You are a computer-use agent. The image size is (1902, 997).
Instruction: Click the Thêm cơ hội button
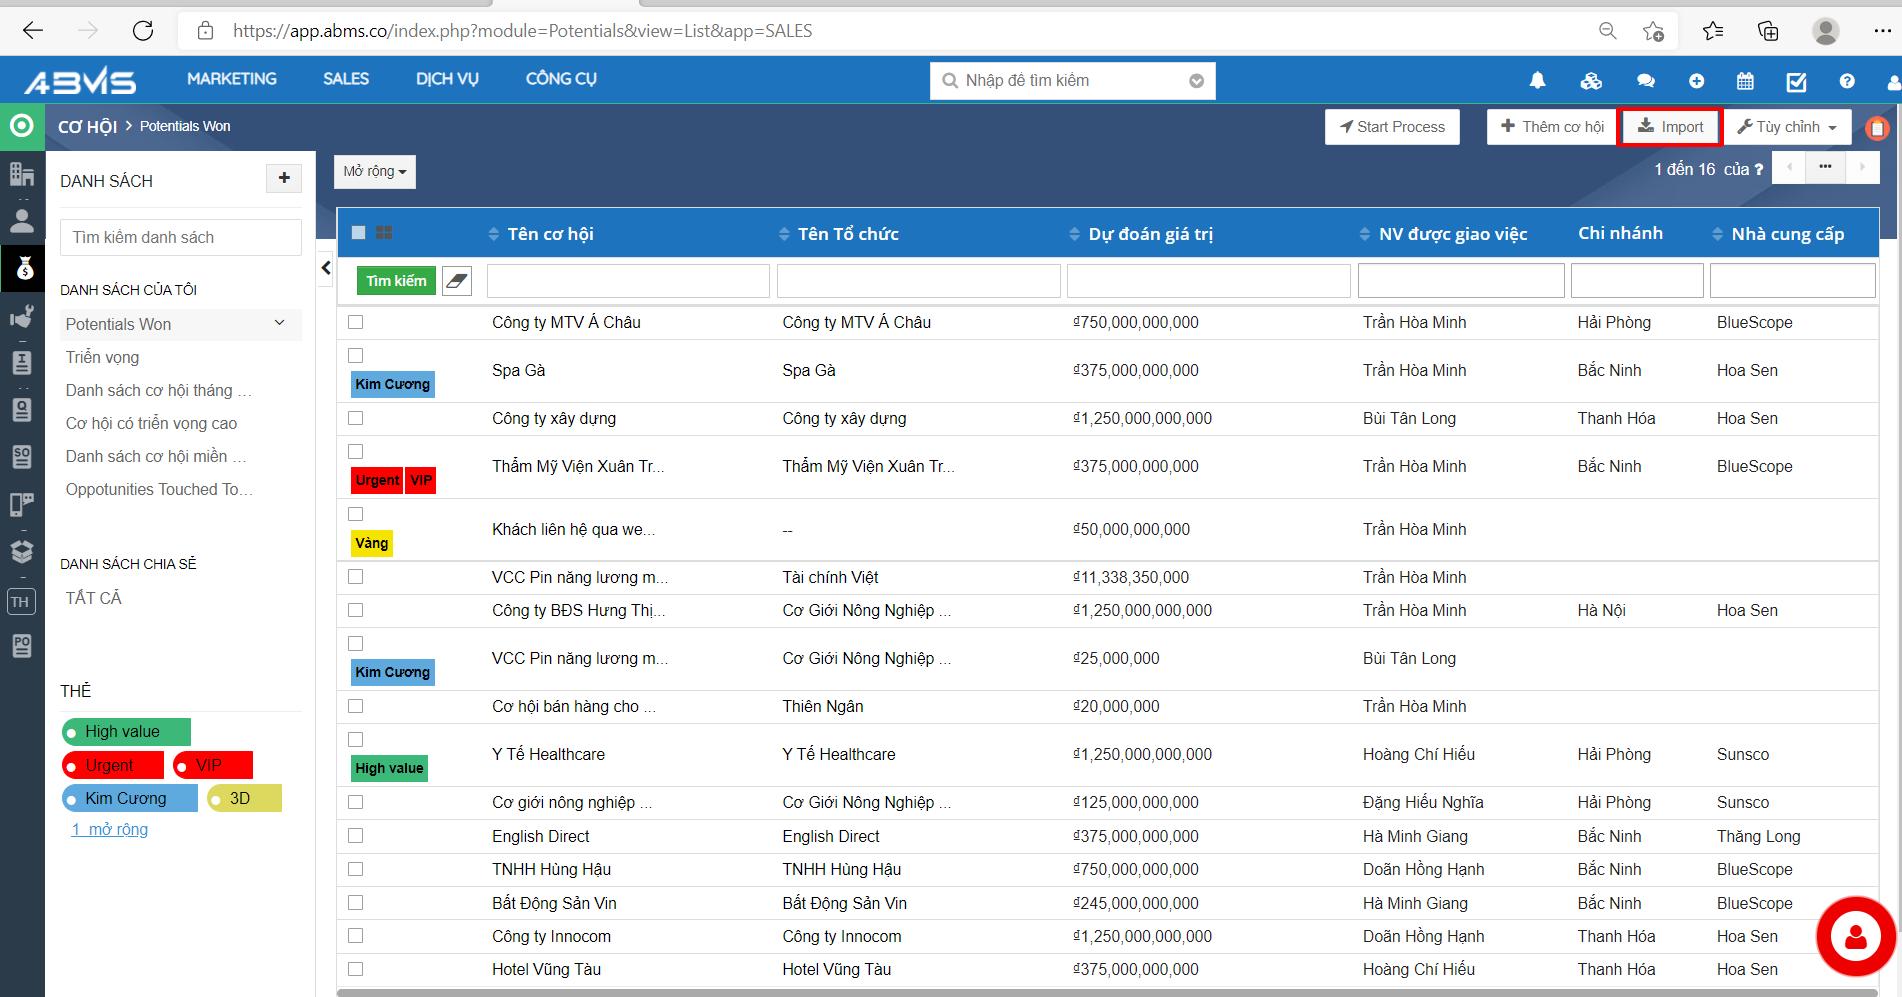1552,127
